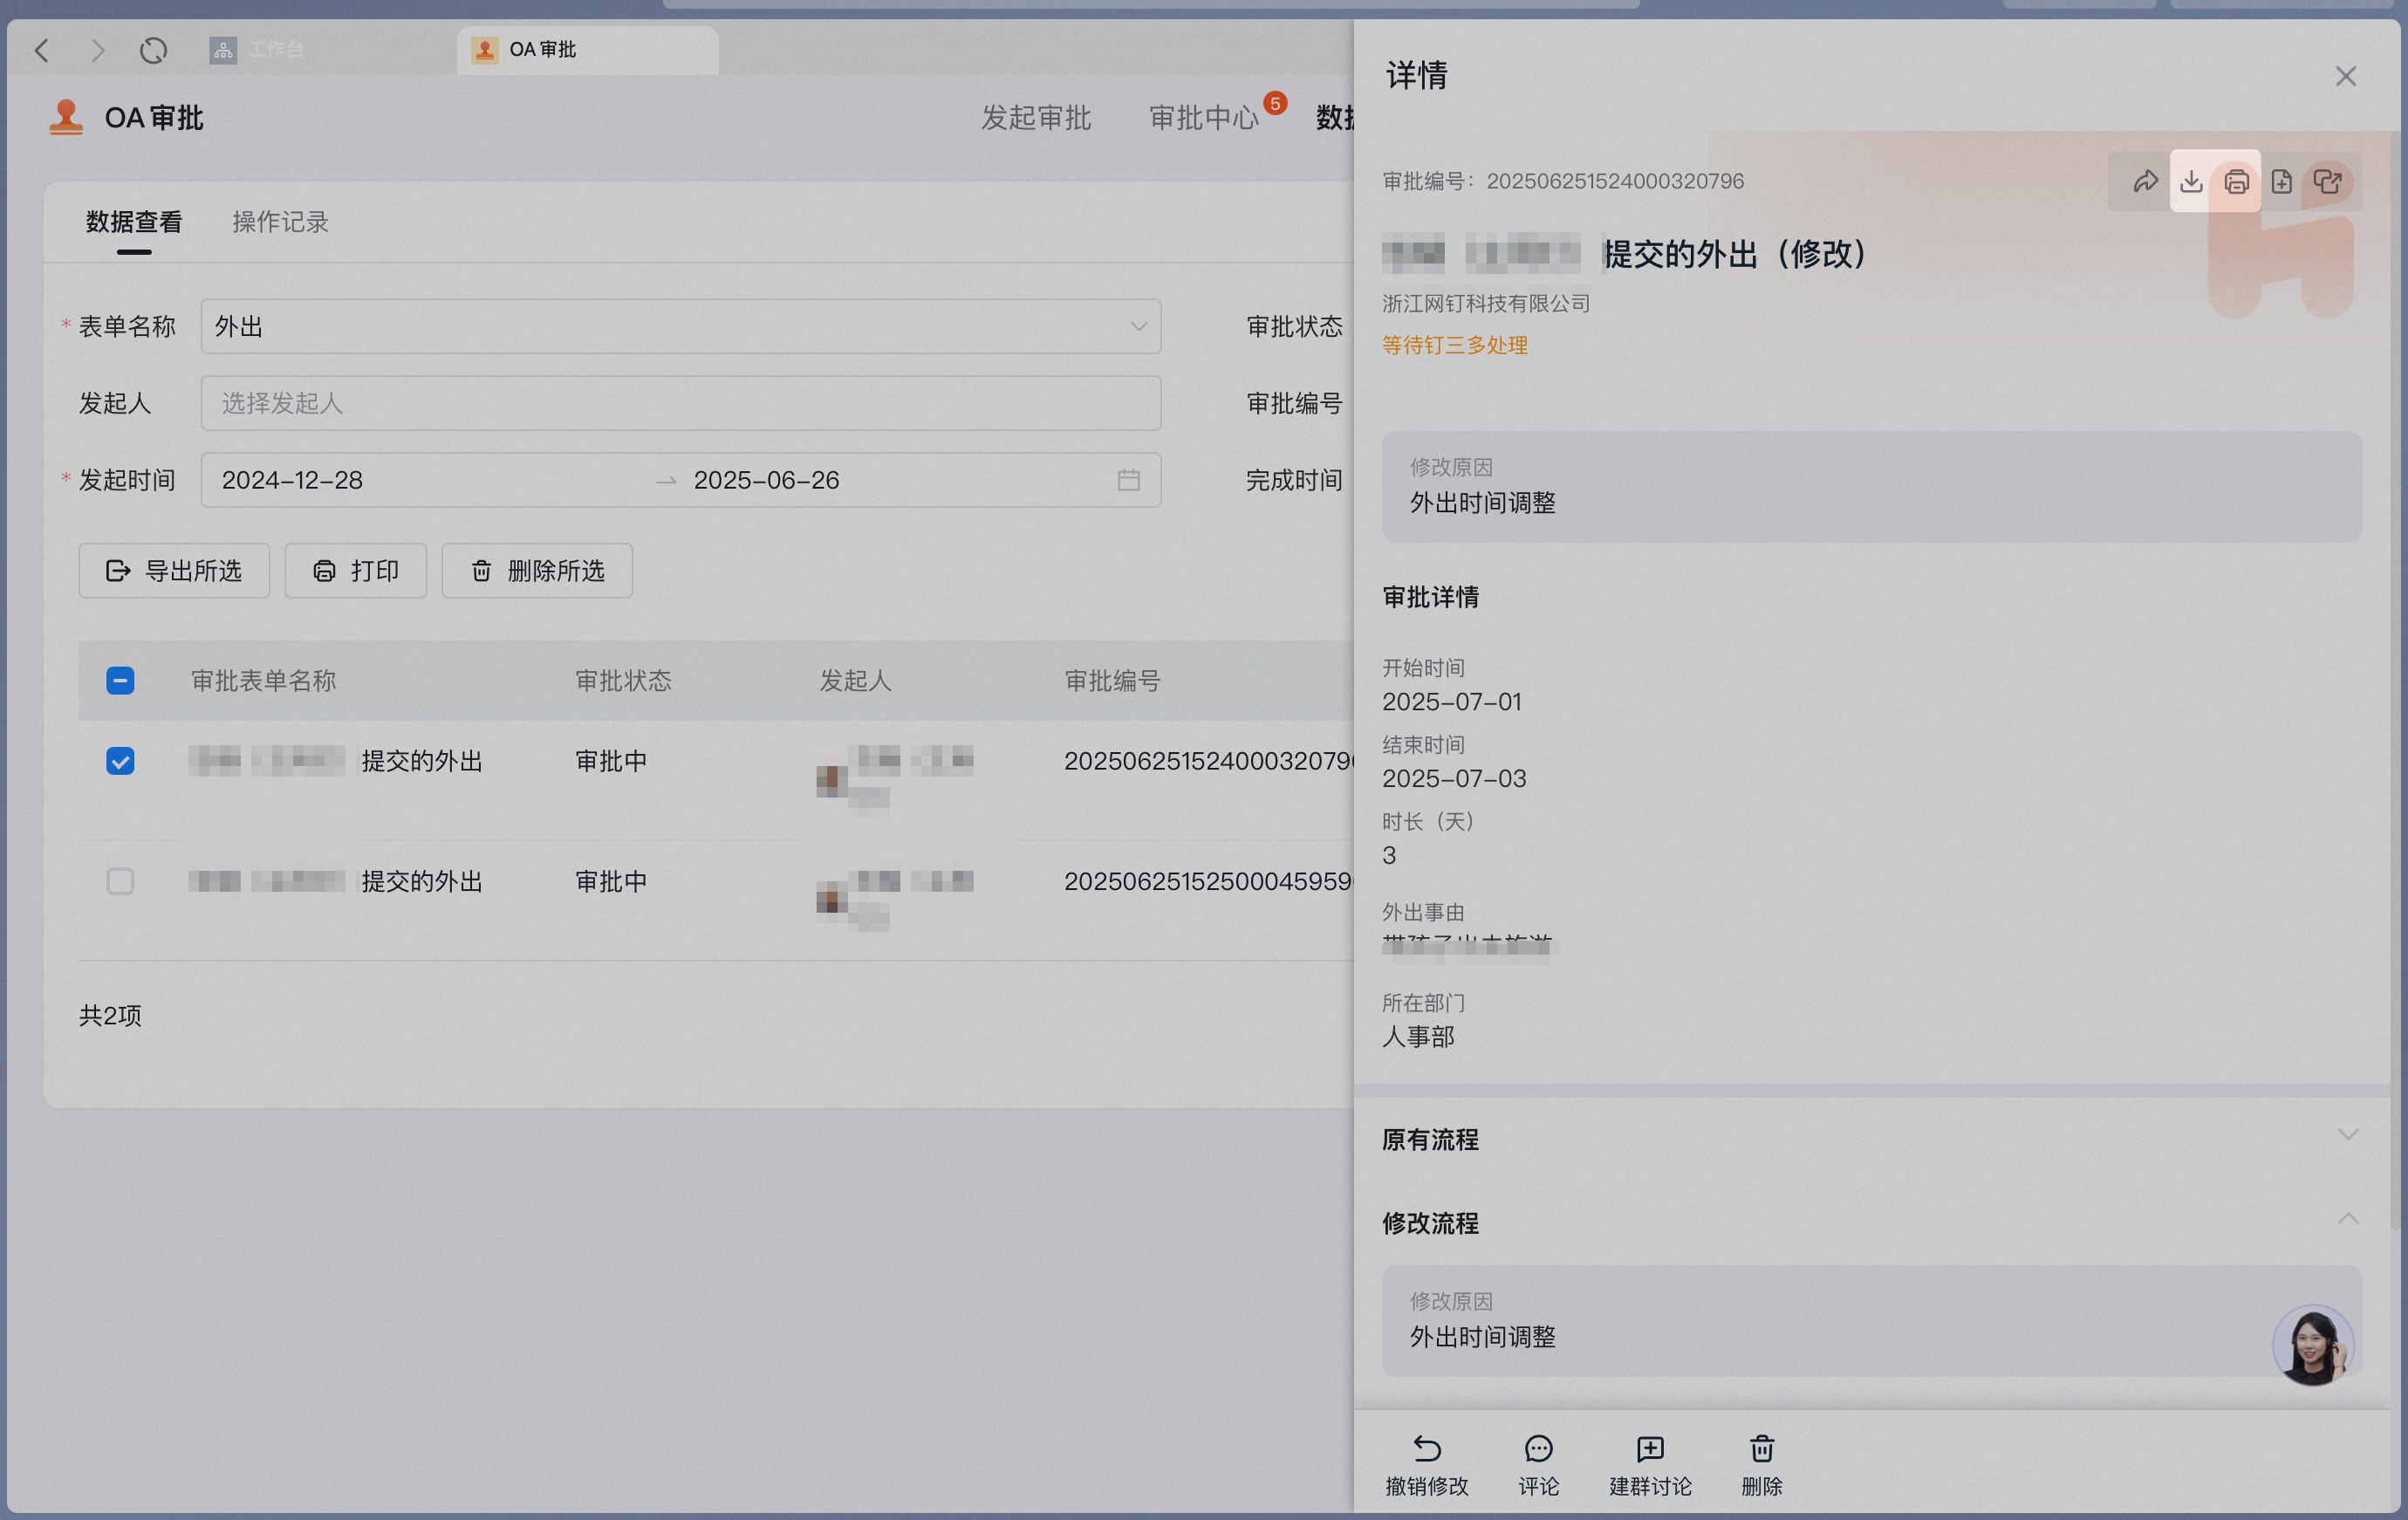Click the share/forward arrow icon

click(x=2145, y=181)
